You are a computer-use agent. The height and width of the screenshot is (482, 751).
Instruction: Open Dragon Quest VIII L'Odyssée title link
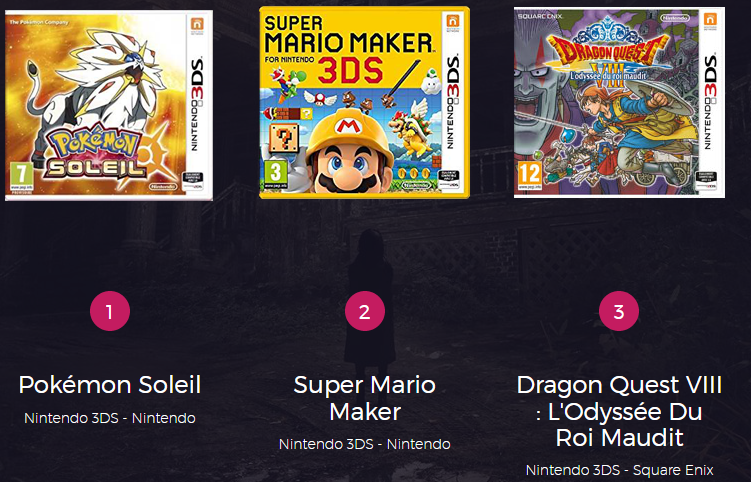[619, 411]
